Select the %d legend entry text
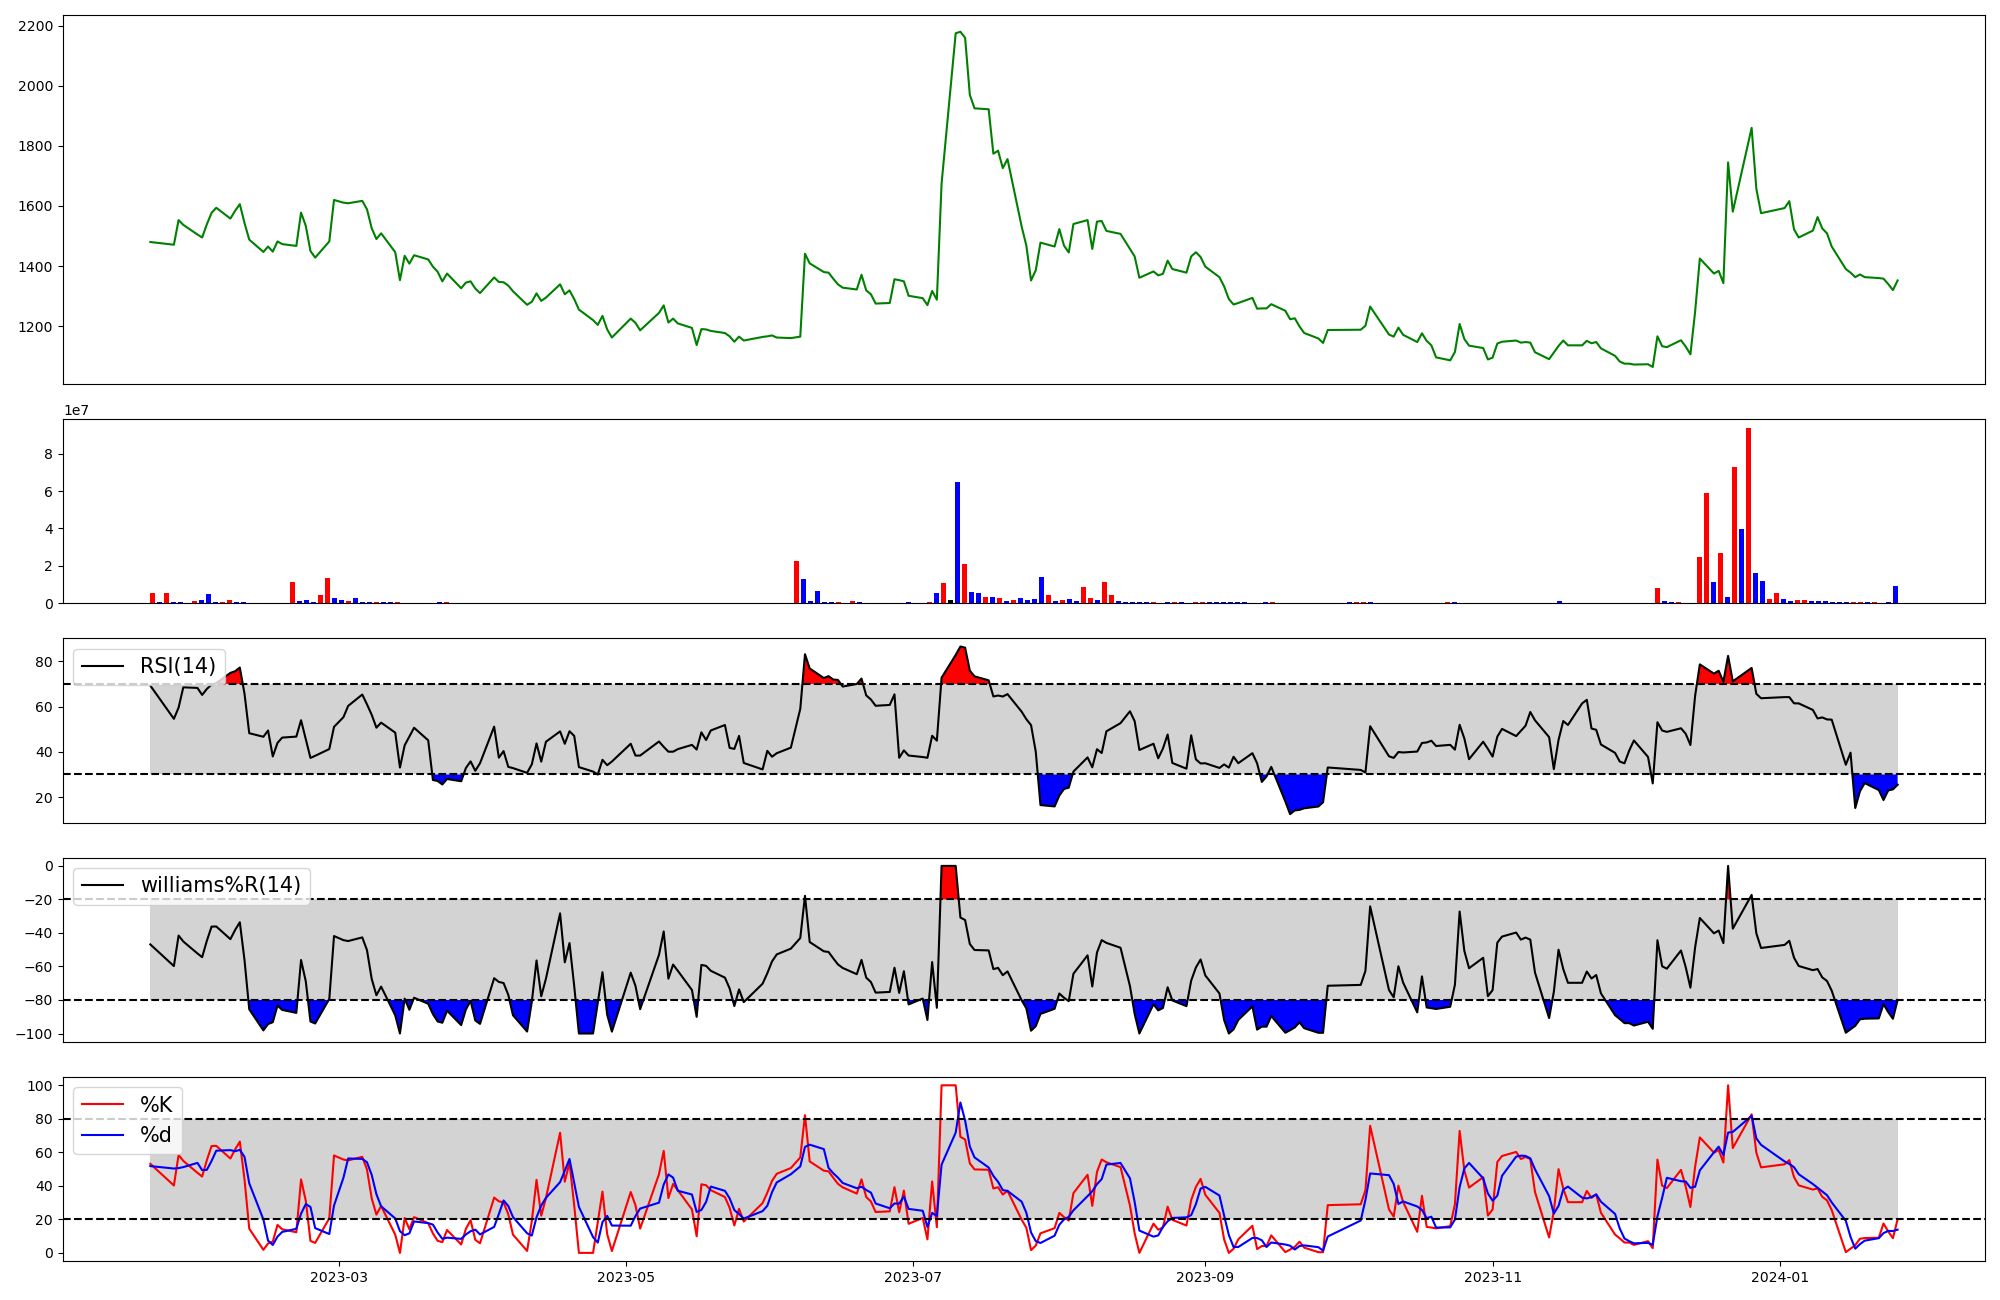 coord(156,1135)
